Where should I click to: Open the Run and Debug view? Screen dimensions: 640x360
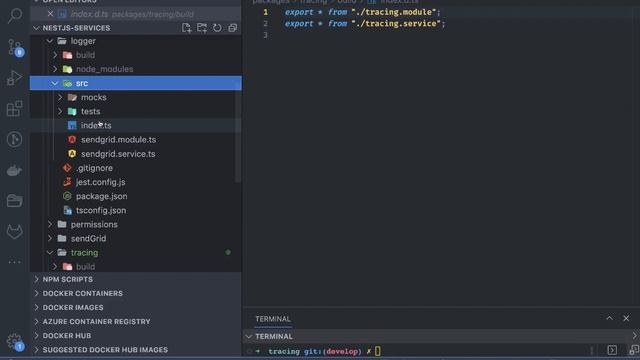coord(15,78)
